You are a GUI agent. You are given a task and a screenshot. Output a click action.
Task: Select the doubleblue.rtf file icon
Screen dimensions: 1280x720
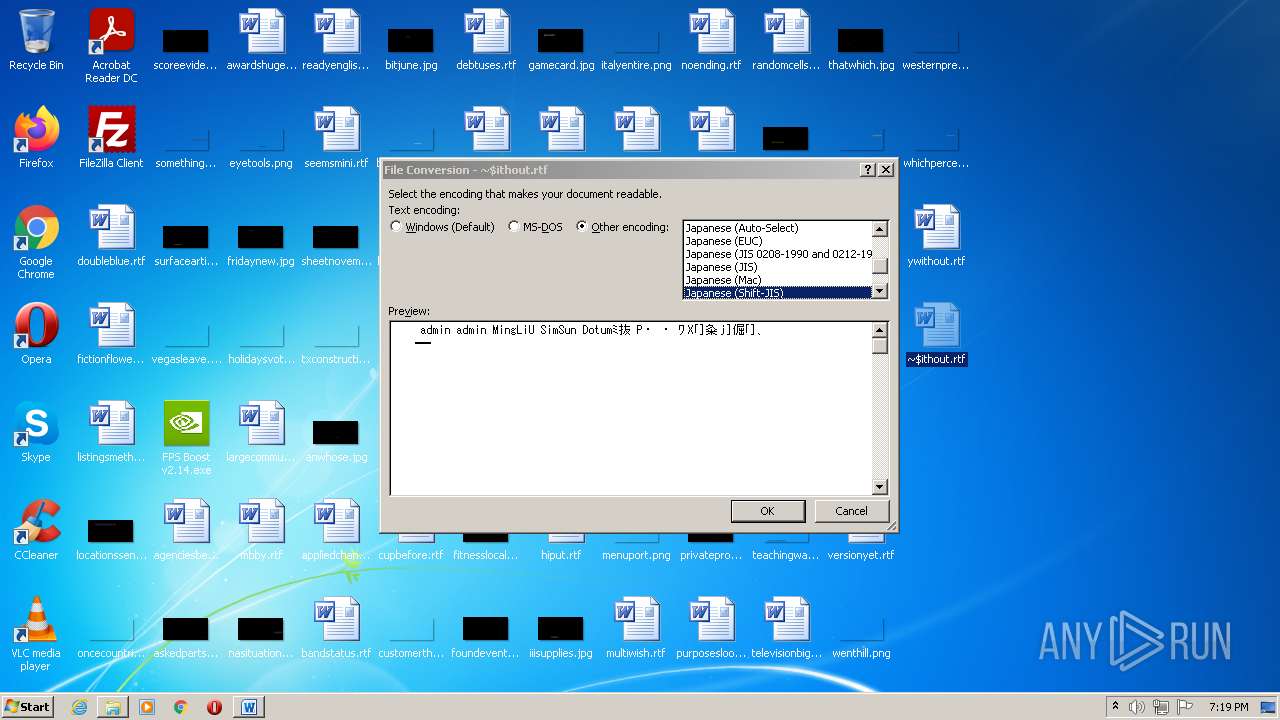point(111,236)
